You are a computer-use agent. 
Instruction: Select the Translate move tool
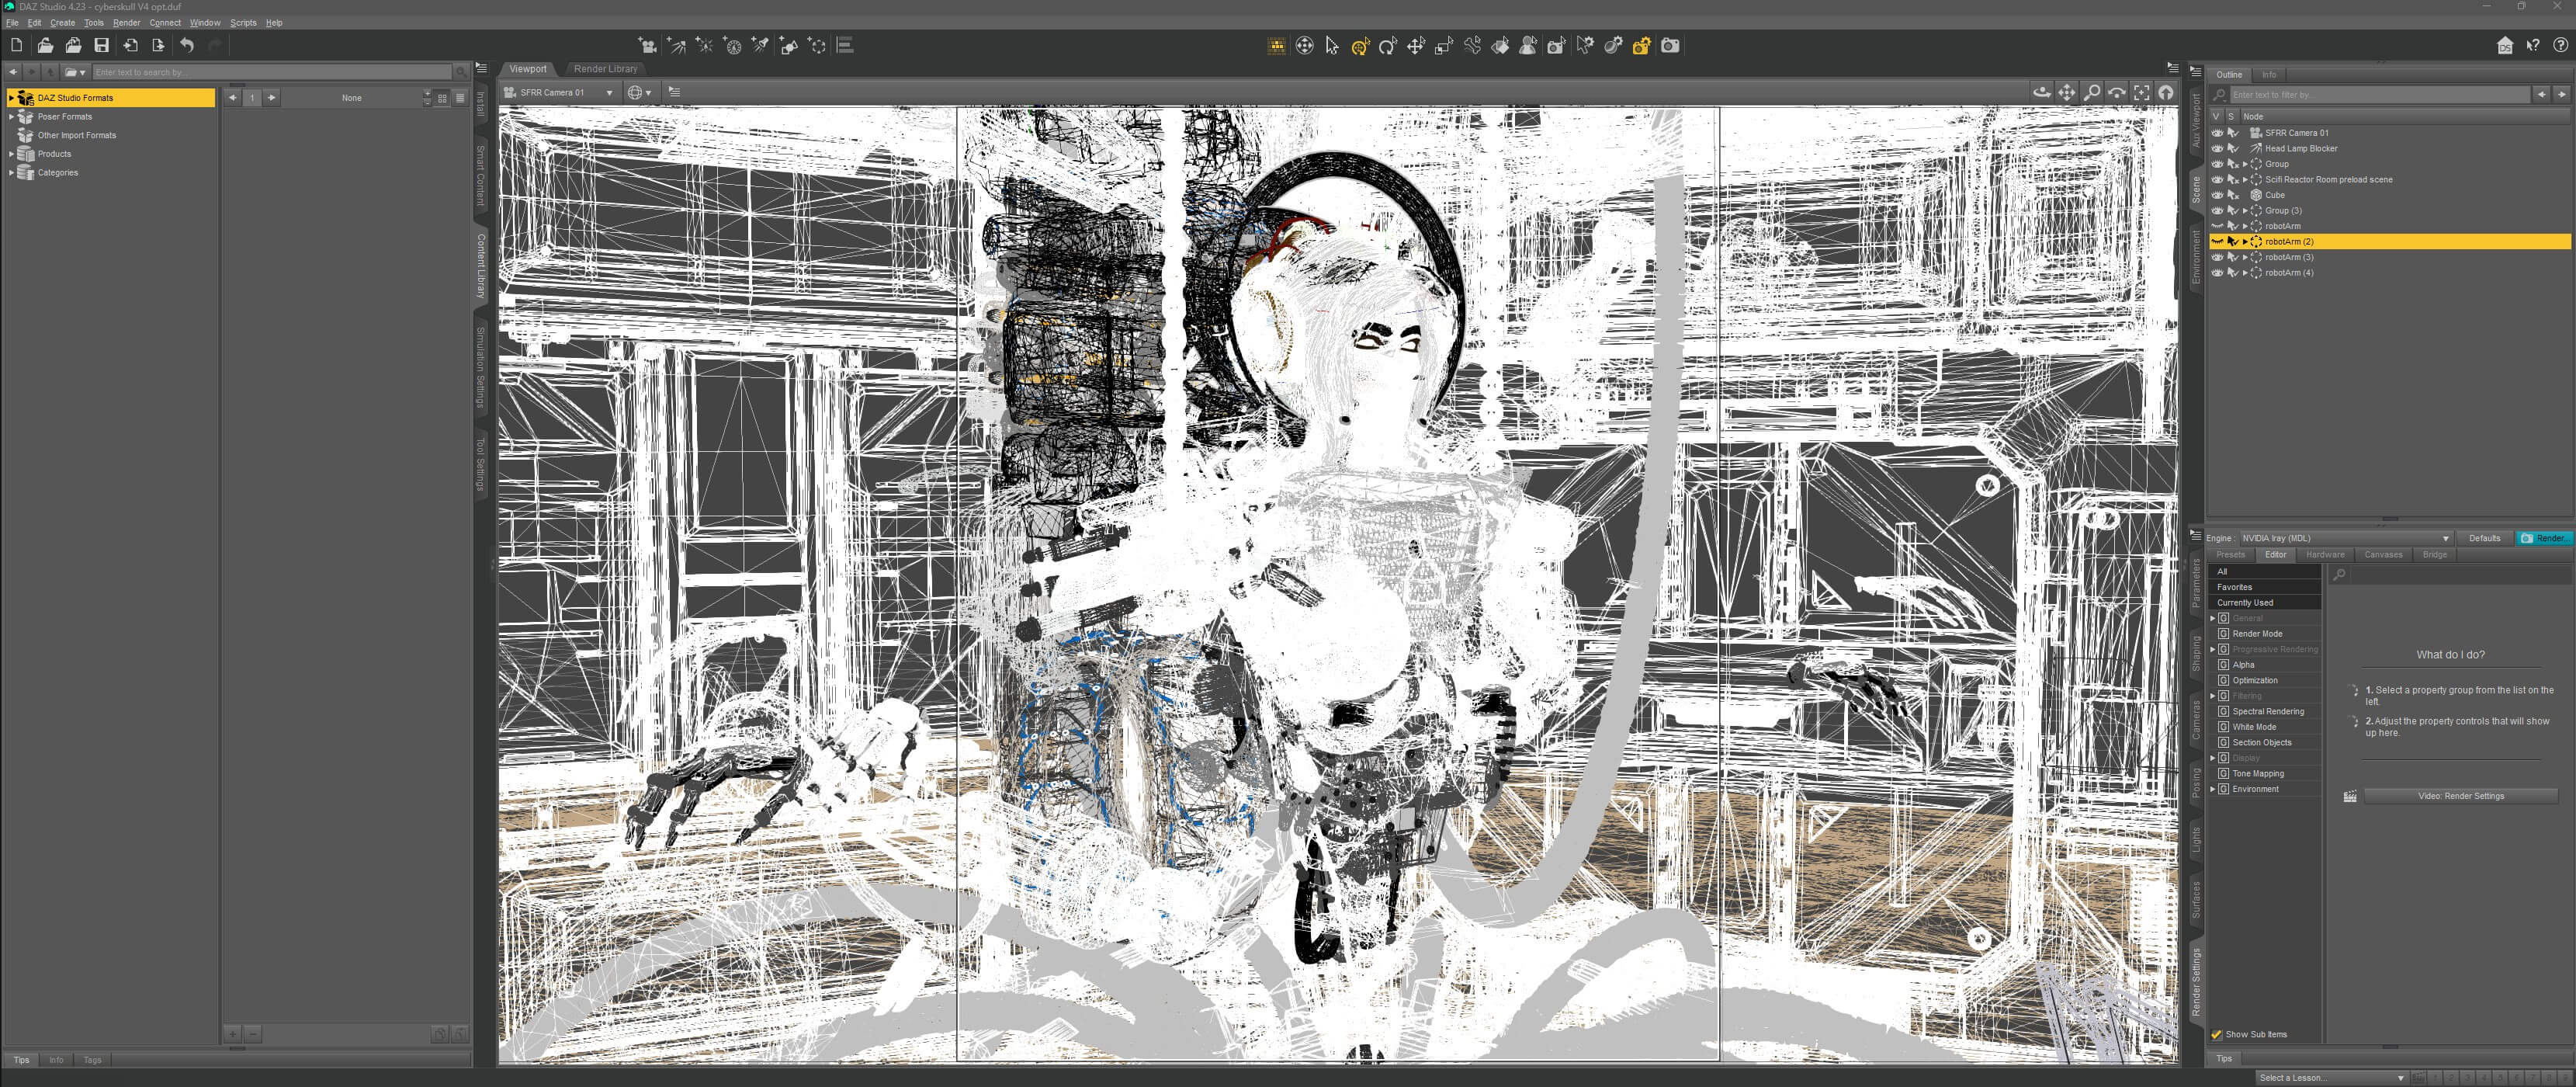tap(1416, 45)
